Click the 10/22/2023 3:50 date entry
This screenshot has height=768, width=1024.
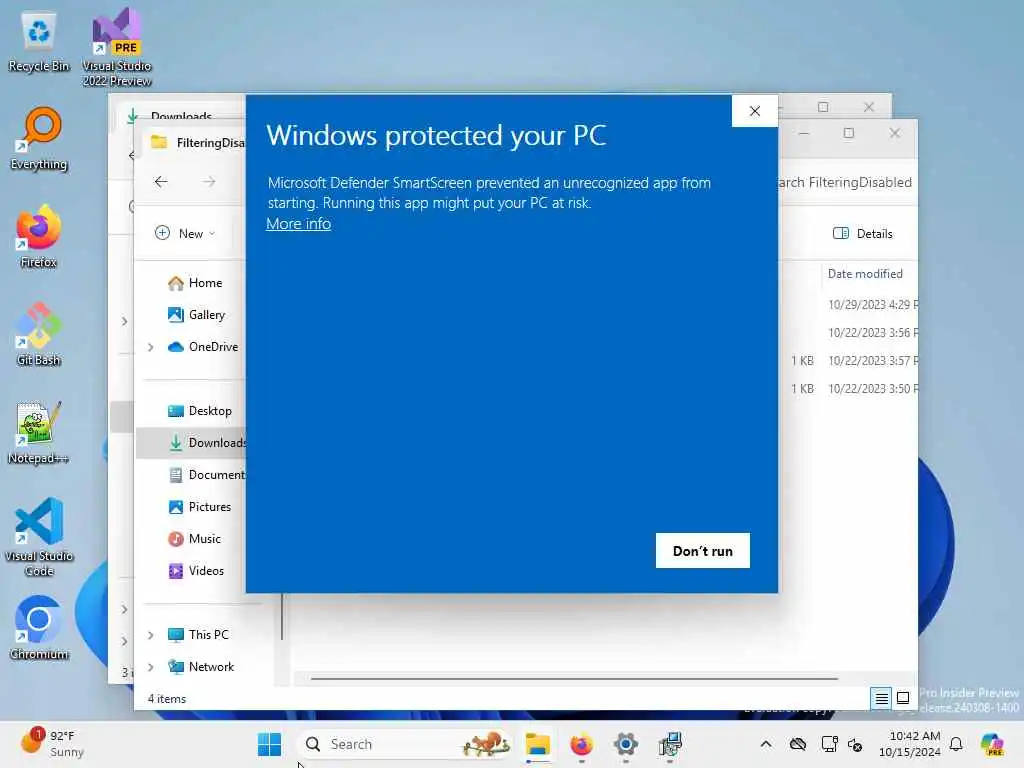tap(872, 389)
